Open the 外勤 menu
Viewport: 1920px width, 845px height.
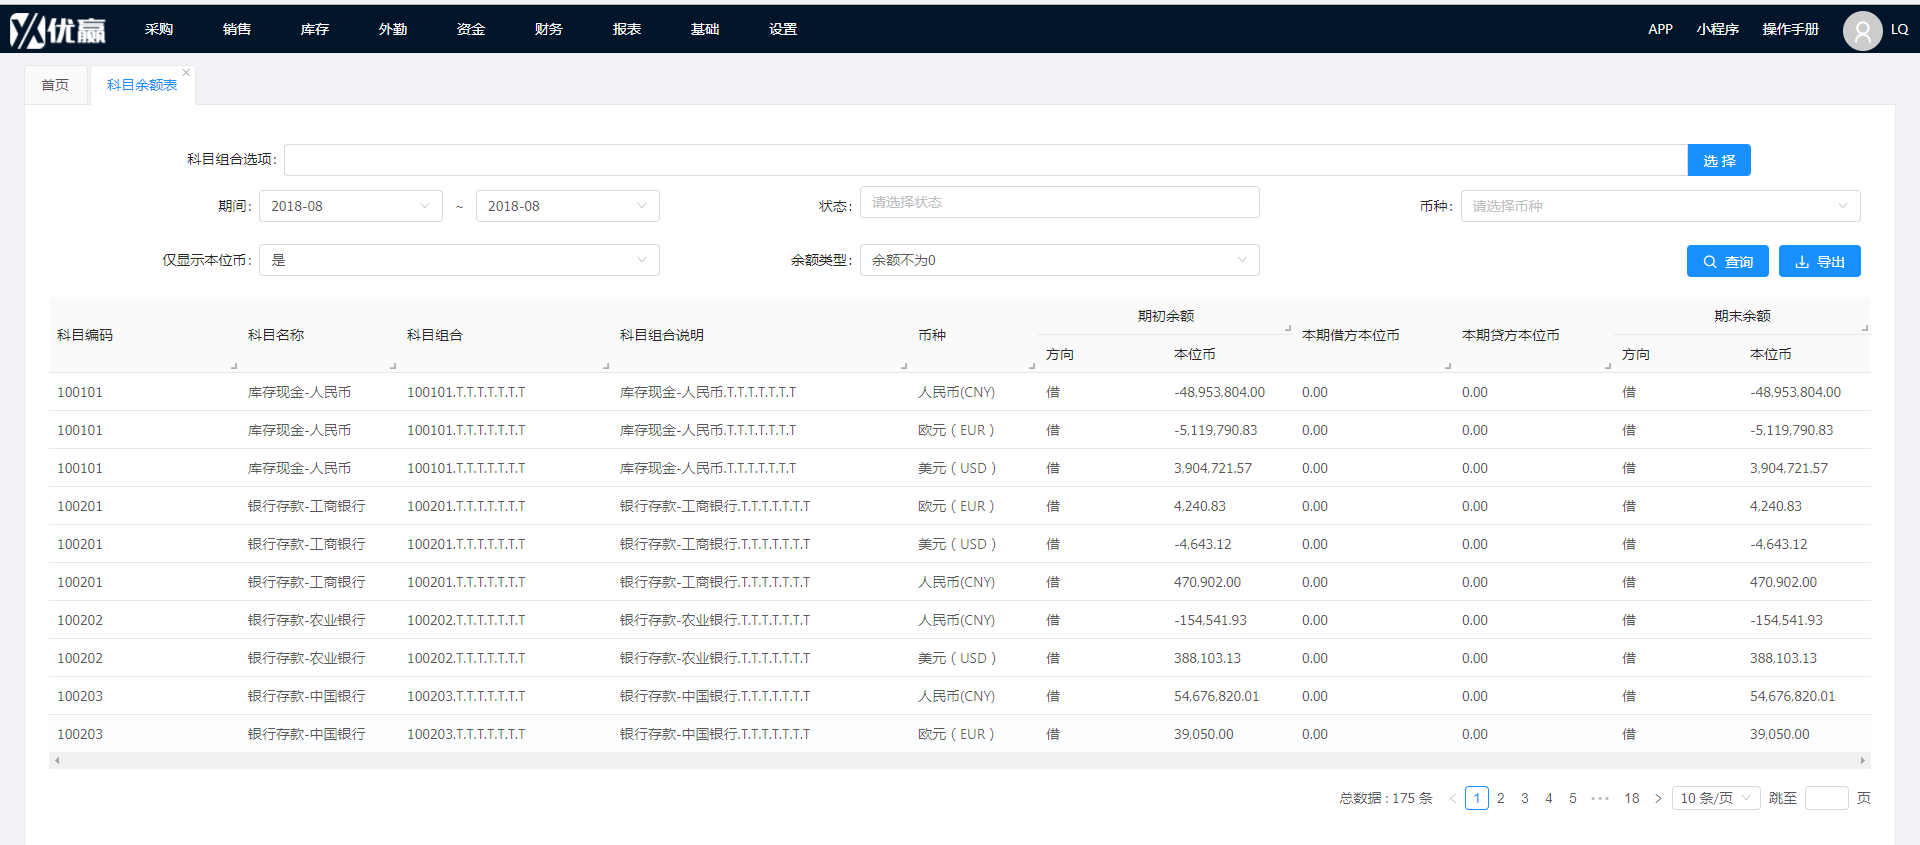(393, 29)
